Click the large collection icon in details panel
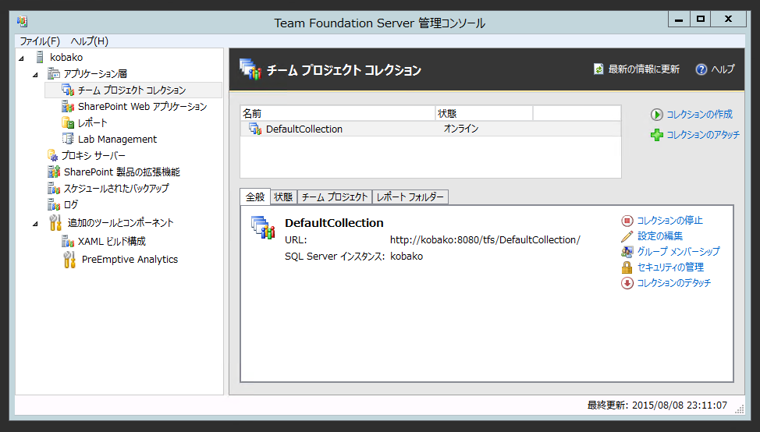Viewport: 760px width, 432px height. point(263,228)
